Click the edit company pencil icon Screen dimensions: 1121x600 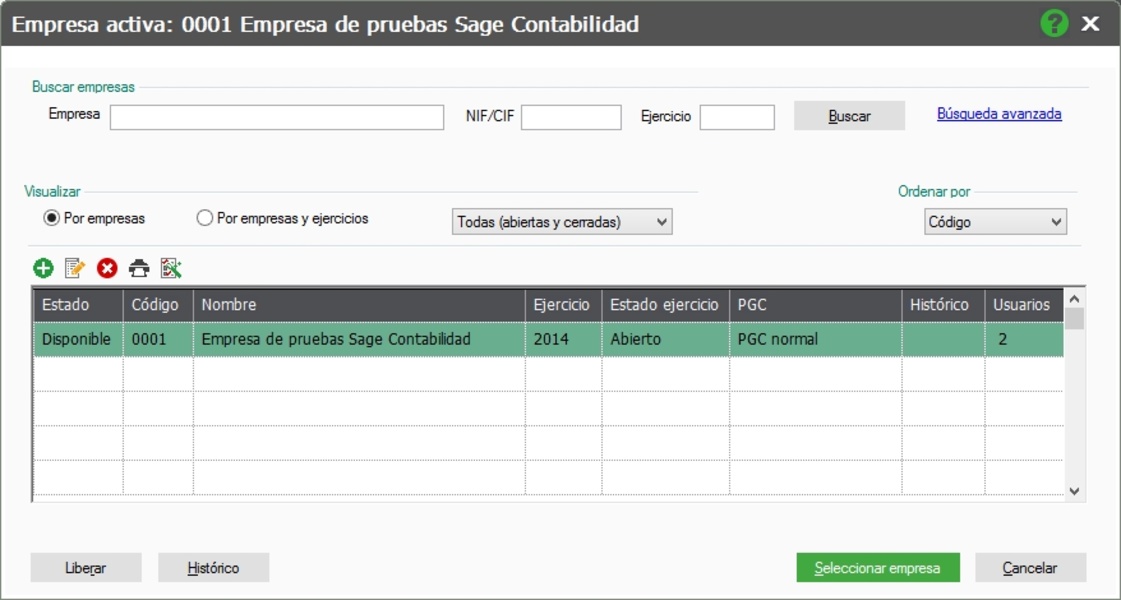click(75, 268)
